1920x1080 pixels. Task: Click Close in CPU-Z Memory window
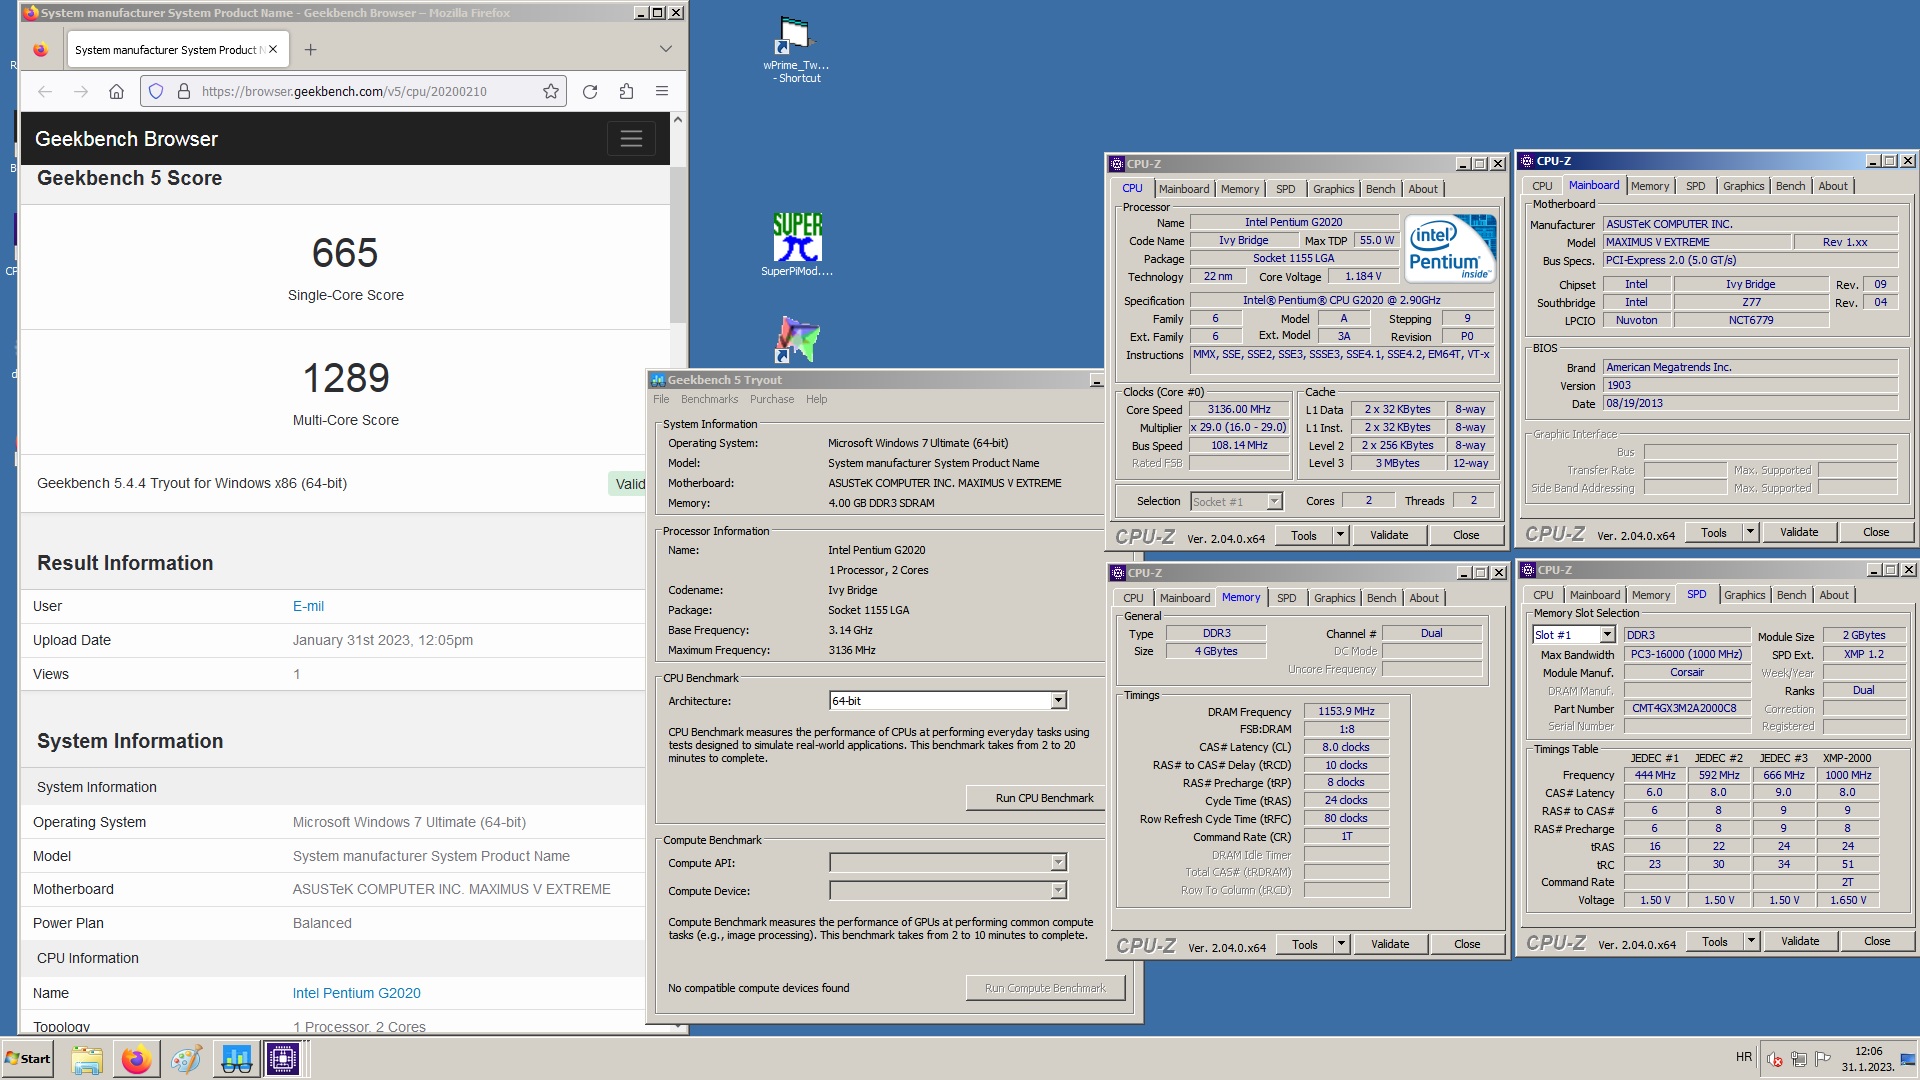click(x=1467, y=944)
